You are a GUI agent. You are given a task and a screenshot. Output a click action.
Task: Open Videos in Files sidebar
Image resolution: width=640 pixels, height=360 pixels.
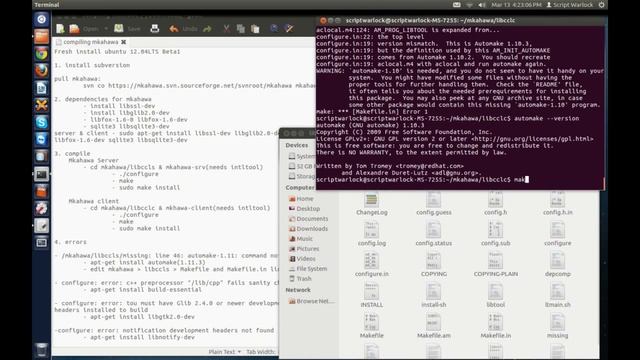[x=302, y=259]
